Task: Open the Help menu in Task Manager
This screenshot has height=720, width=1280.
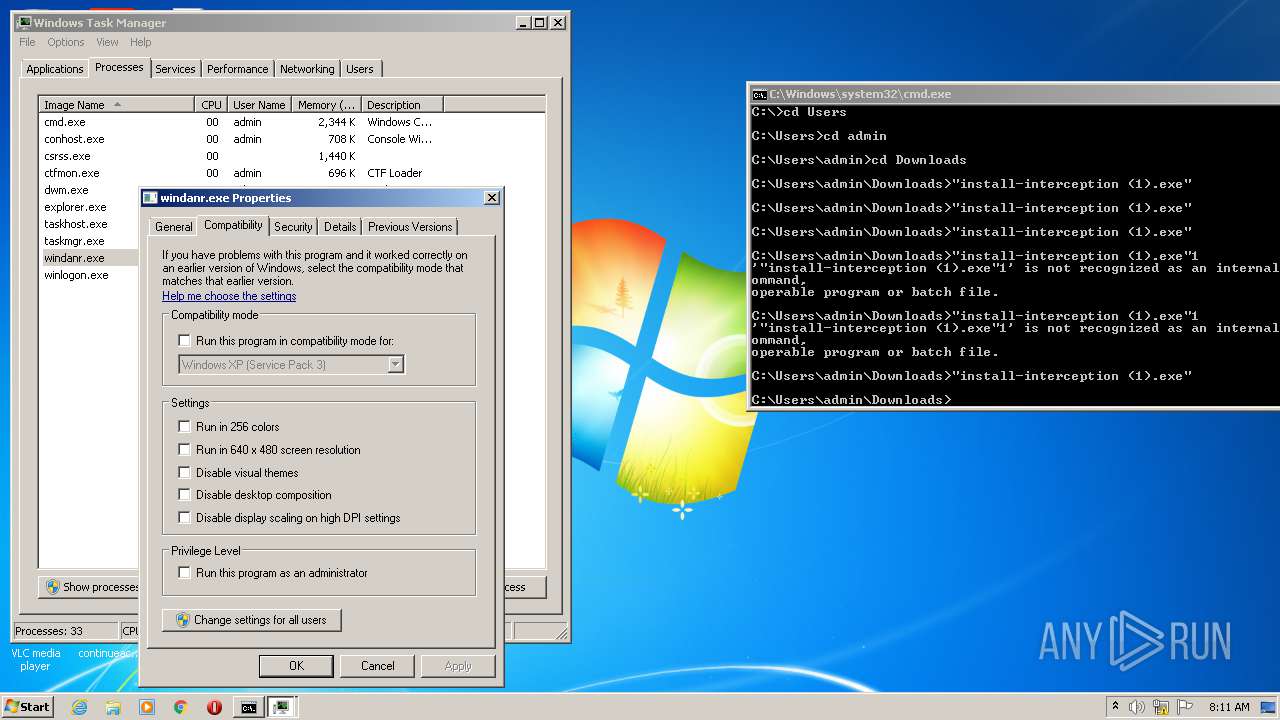Action: coord(141,42)
